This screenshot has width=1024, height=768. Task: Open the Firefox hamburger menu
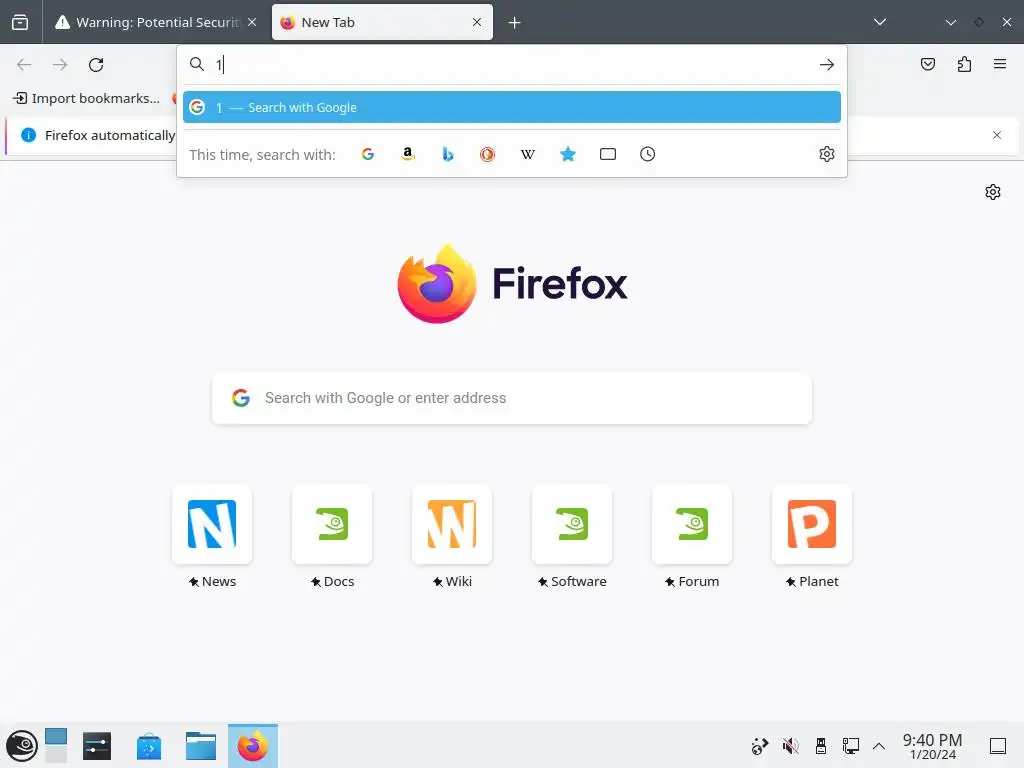point(1000,64)
